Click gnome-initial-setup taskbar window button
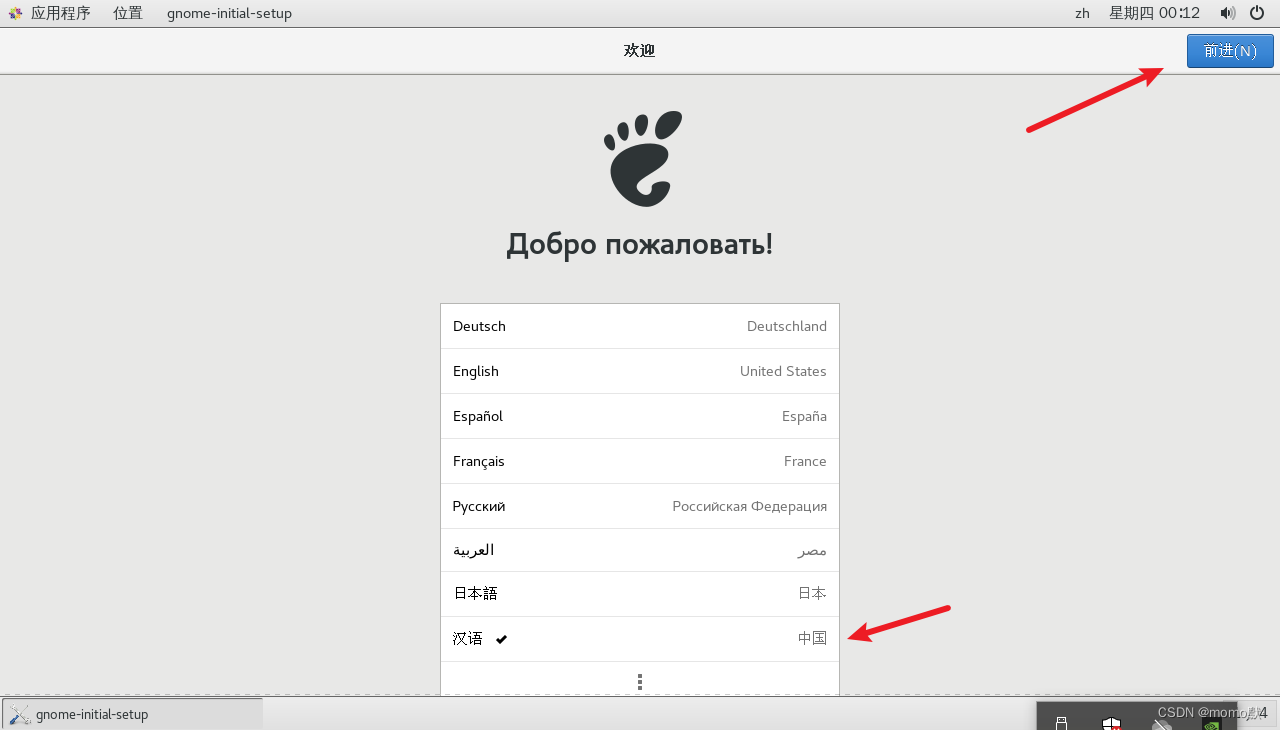The image size is (1280, 730). 132,714
